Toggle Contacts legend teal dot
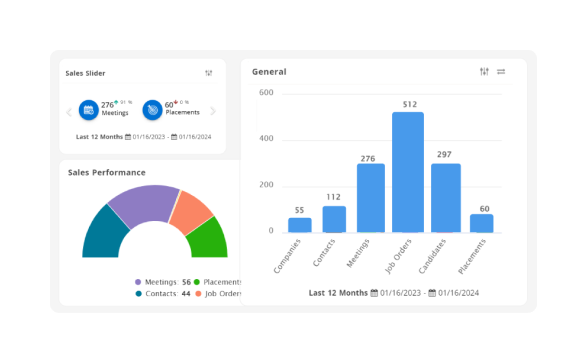This screenshot has width=587, height=363. pyautogui.click(x=139, y=293)
